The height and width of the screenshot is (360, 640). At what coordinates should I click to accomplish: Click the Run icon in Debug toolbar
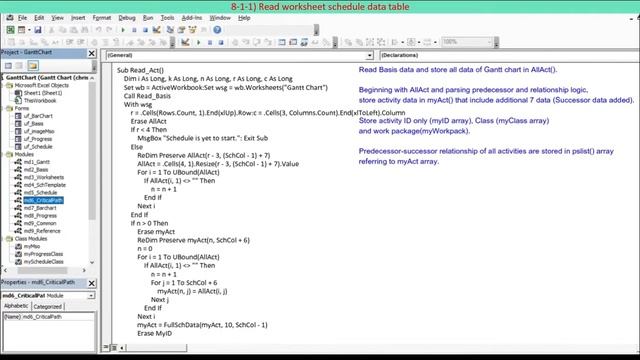199,42
